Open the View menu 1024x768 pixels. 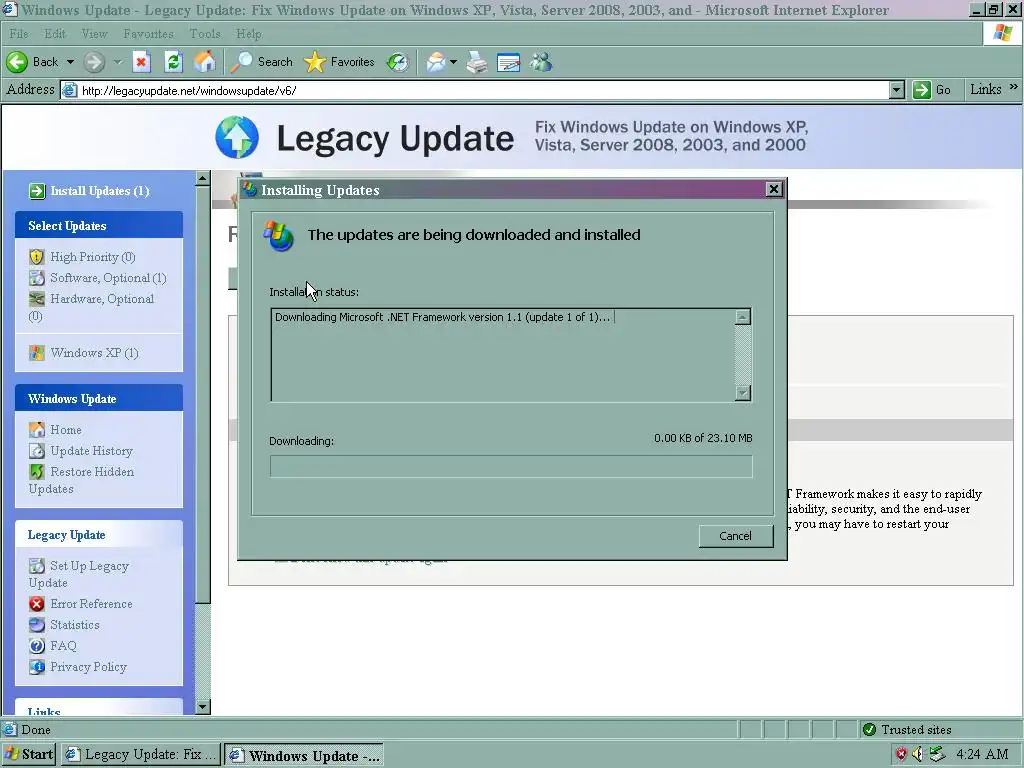click(x=94, y=33)
